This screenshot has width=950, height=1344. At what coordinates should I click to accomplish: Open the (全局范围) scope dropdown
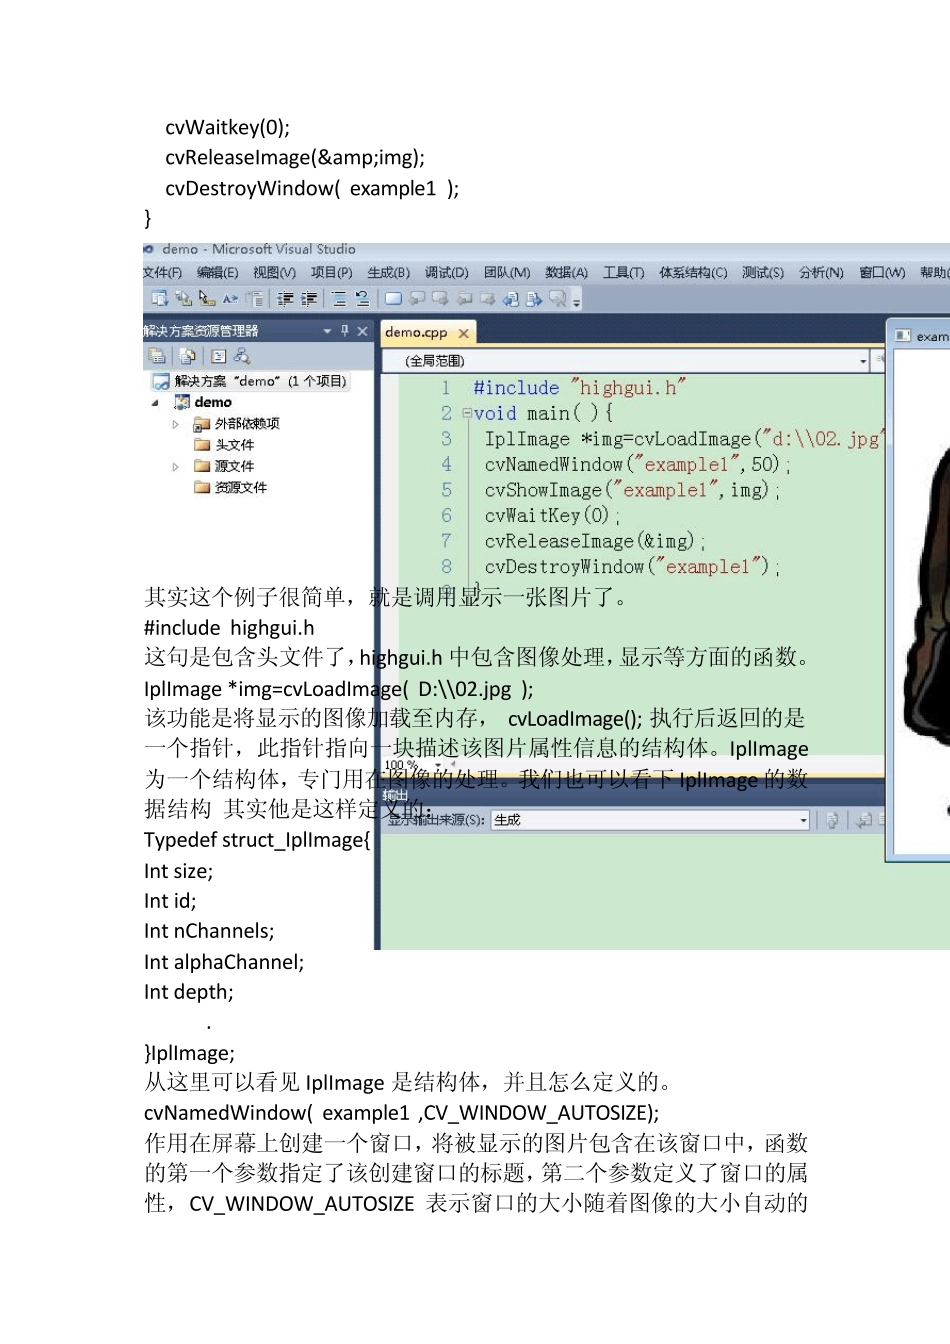(627, 360)
